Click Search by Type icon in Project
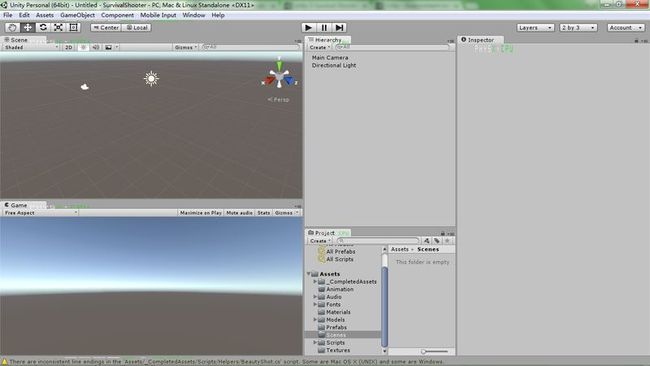Viewport: 650px width, 366px height. (x=427, y=241)
